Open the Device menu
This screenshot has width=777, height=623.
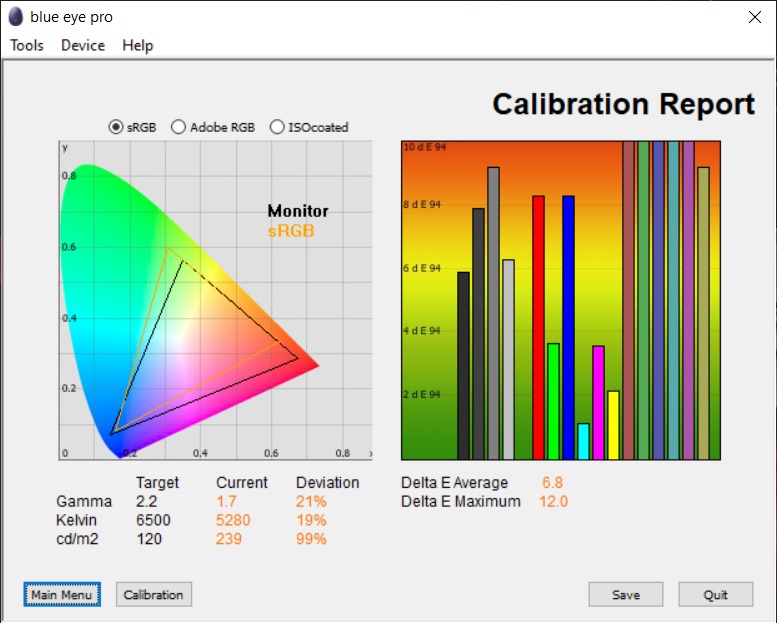tap(83, 45)
